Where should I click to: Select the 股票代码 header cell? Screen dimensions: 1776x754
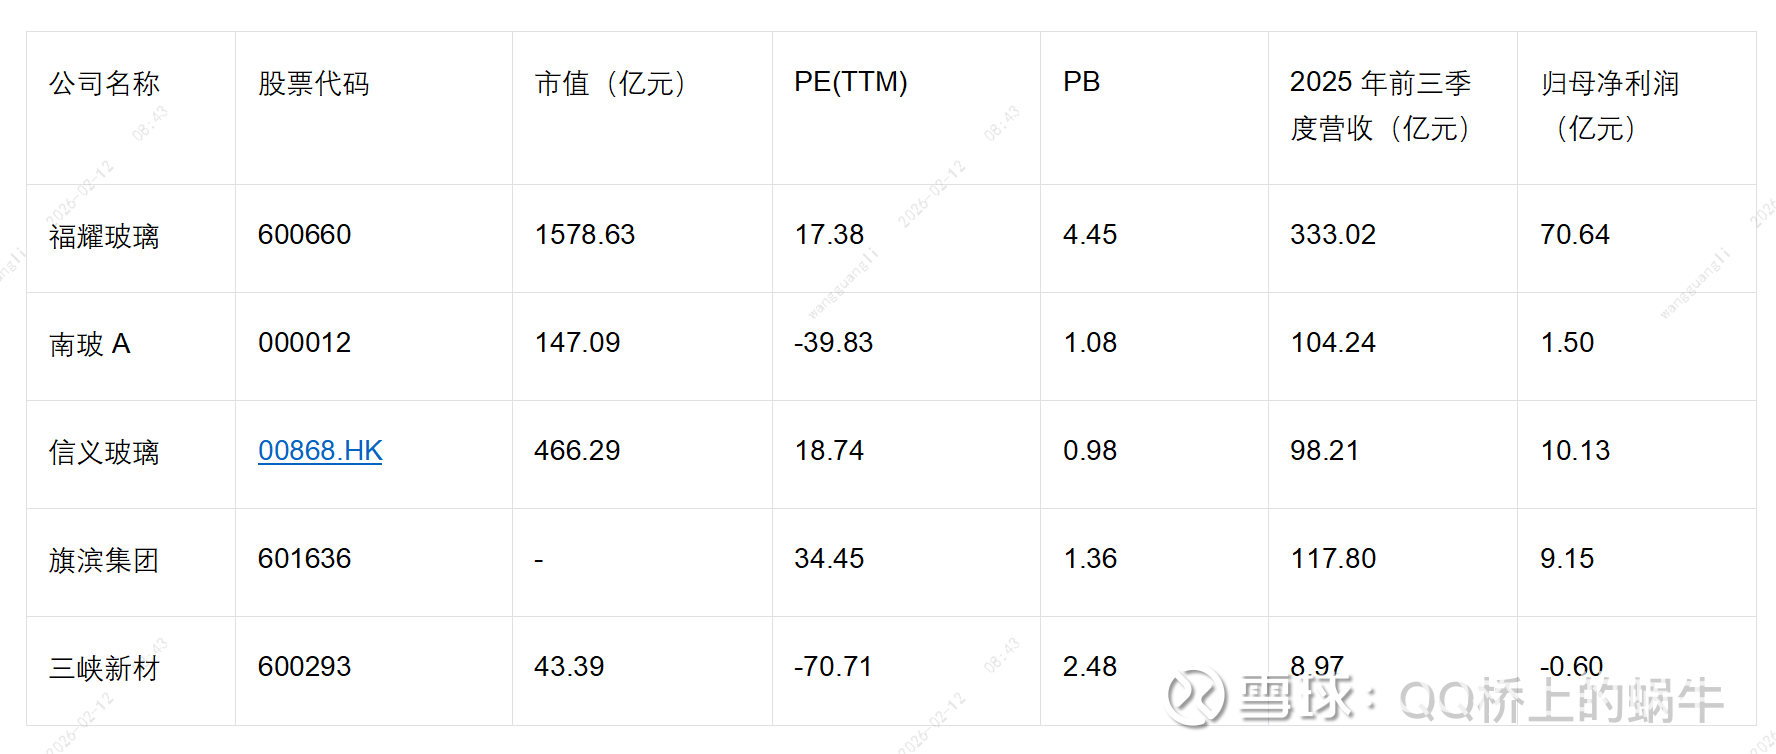(x=314, y=83)
